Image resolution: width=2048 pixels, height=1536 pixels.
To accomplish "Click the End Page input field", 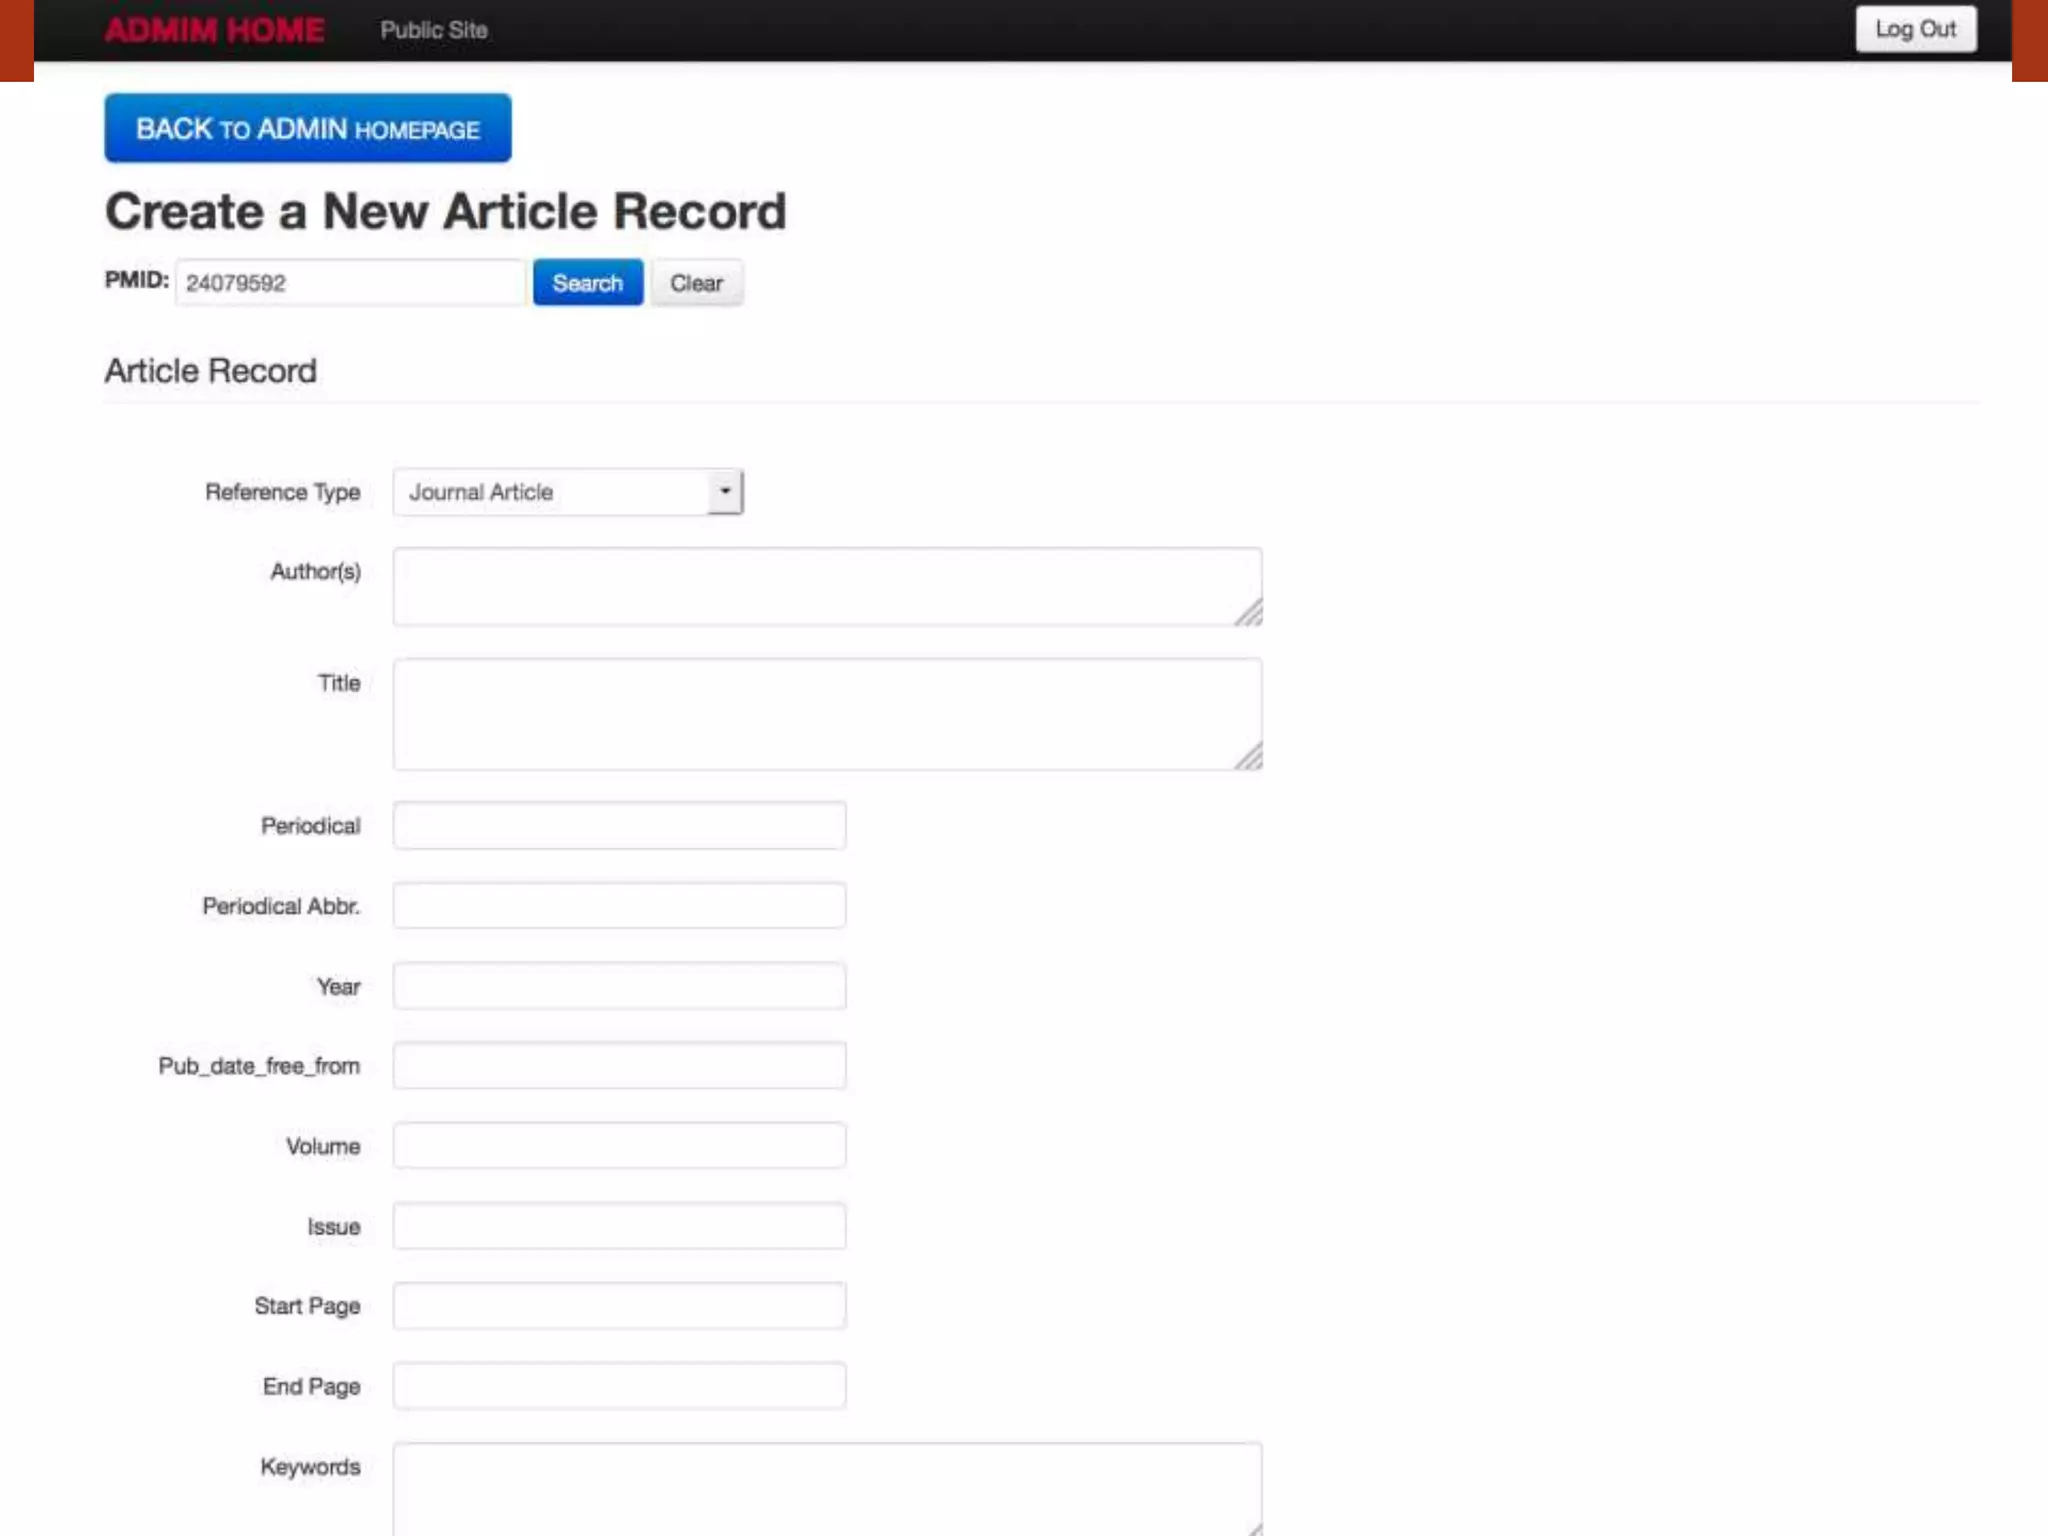I will (619, 1385).
